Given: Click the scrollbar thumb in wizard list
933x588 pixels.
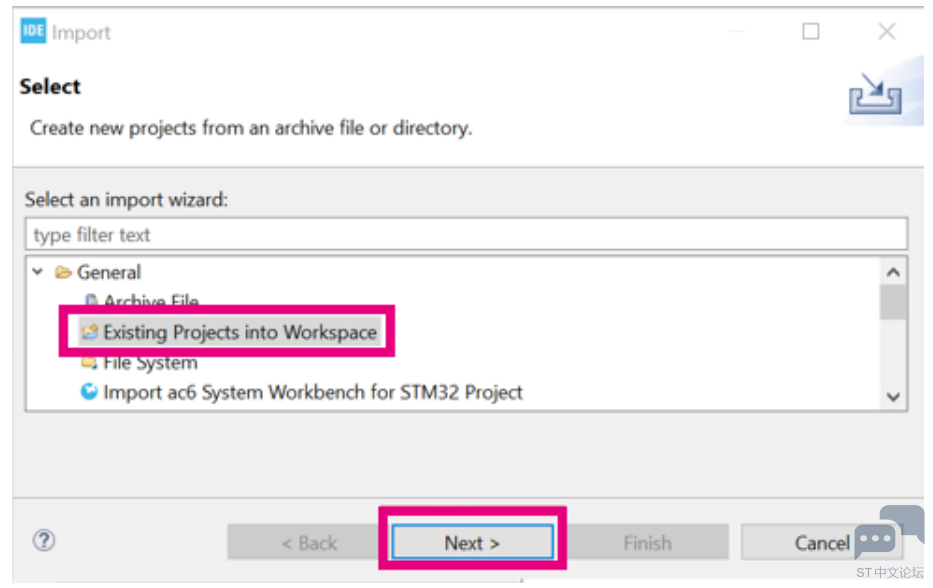Looking at the screenshot, I should (x=893, y=302).
